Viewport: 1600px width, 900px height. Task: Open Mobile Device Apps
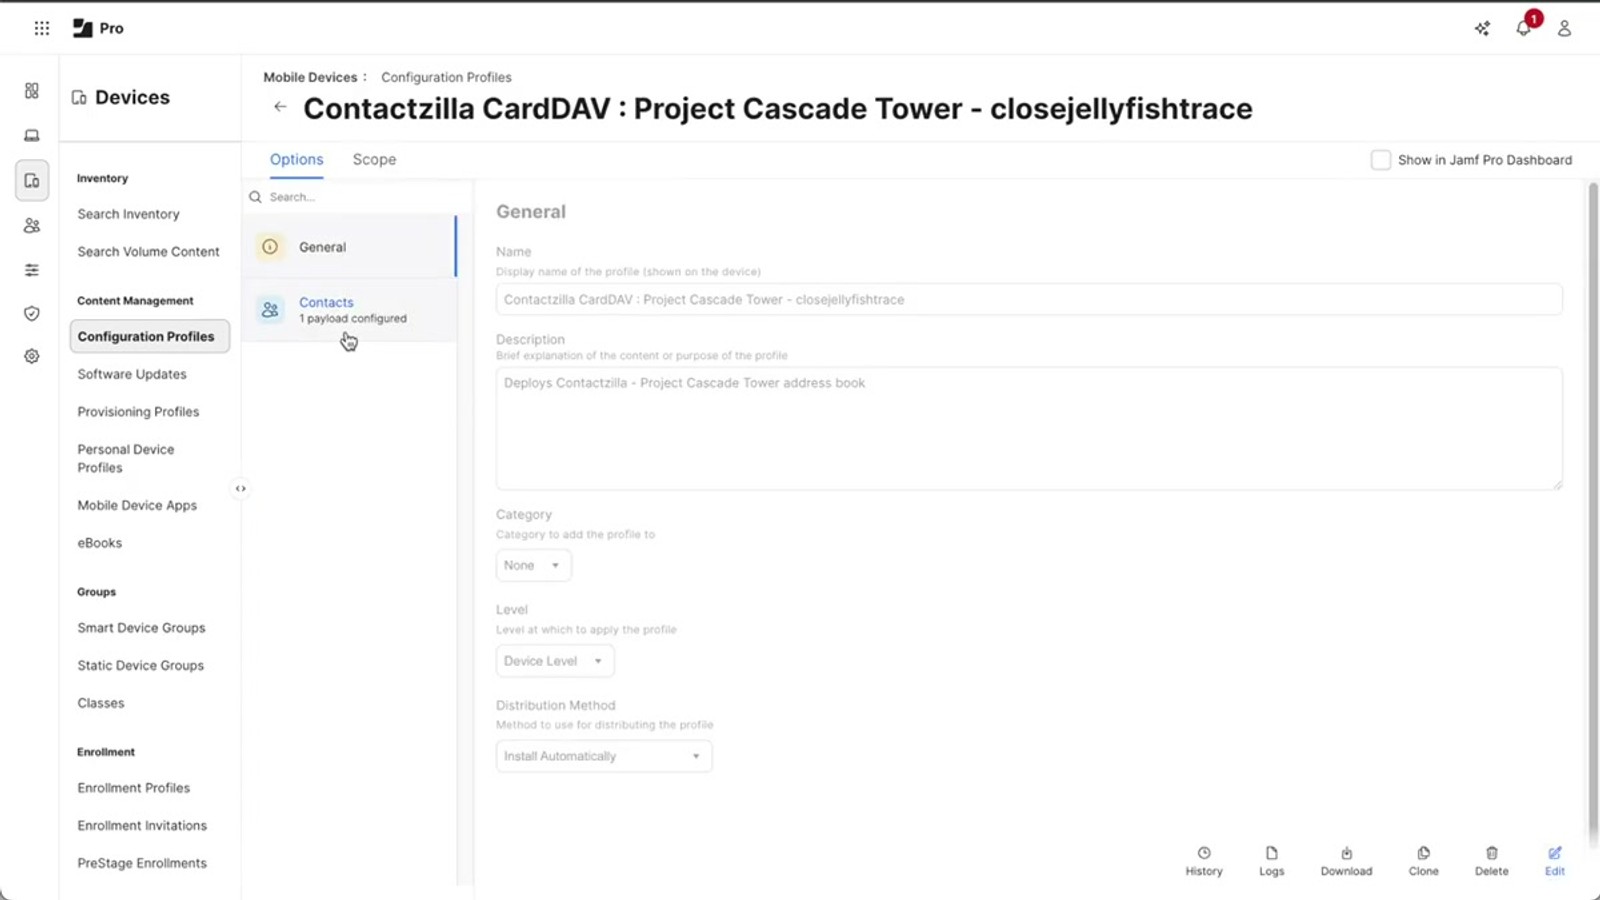pos(137,505)
